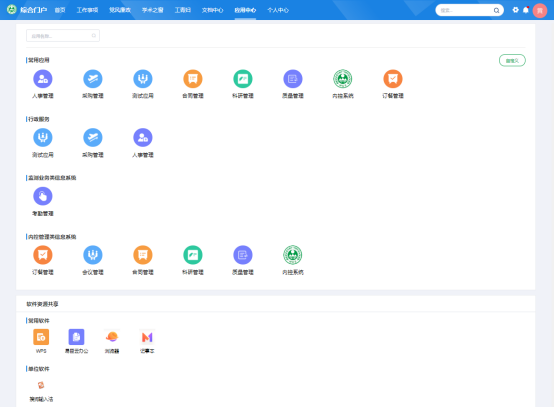Open 内控系统 emblem in 常用应用 row
554x407 pixels.
point(343,79)
